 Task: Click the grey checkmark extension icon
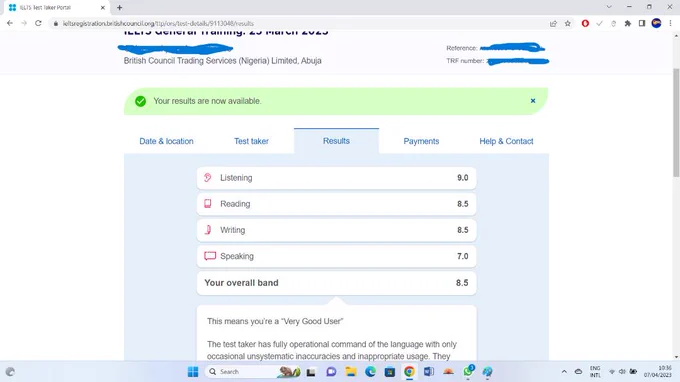point(599,23)
